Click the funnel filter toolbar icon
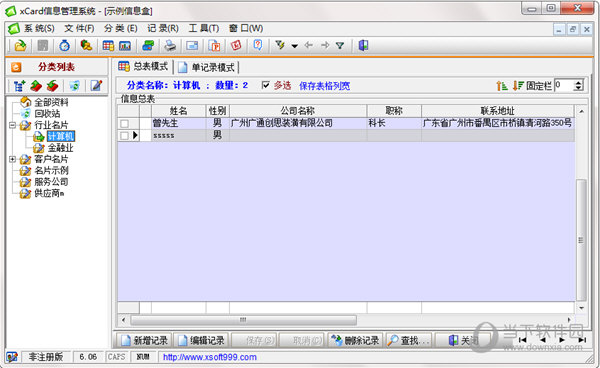This screenshot has height=368, width=600. 339,46
